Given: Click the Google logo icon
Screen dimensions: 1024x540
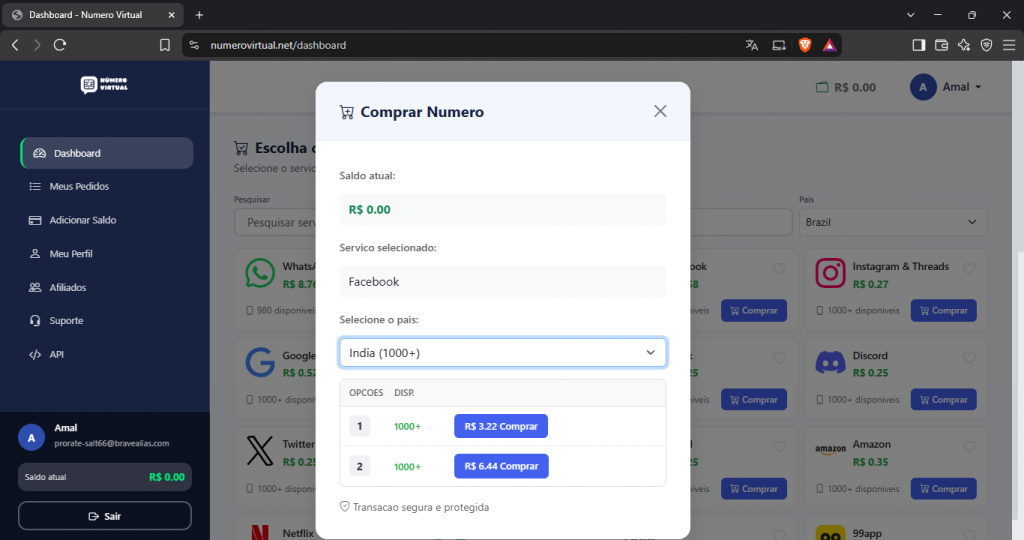Looking at the screenshot, I should [x=260, y=362].
